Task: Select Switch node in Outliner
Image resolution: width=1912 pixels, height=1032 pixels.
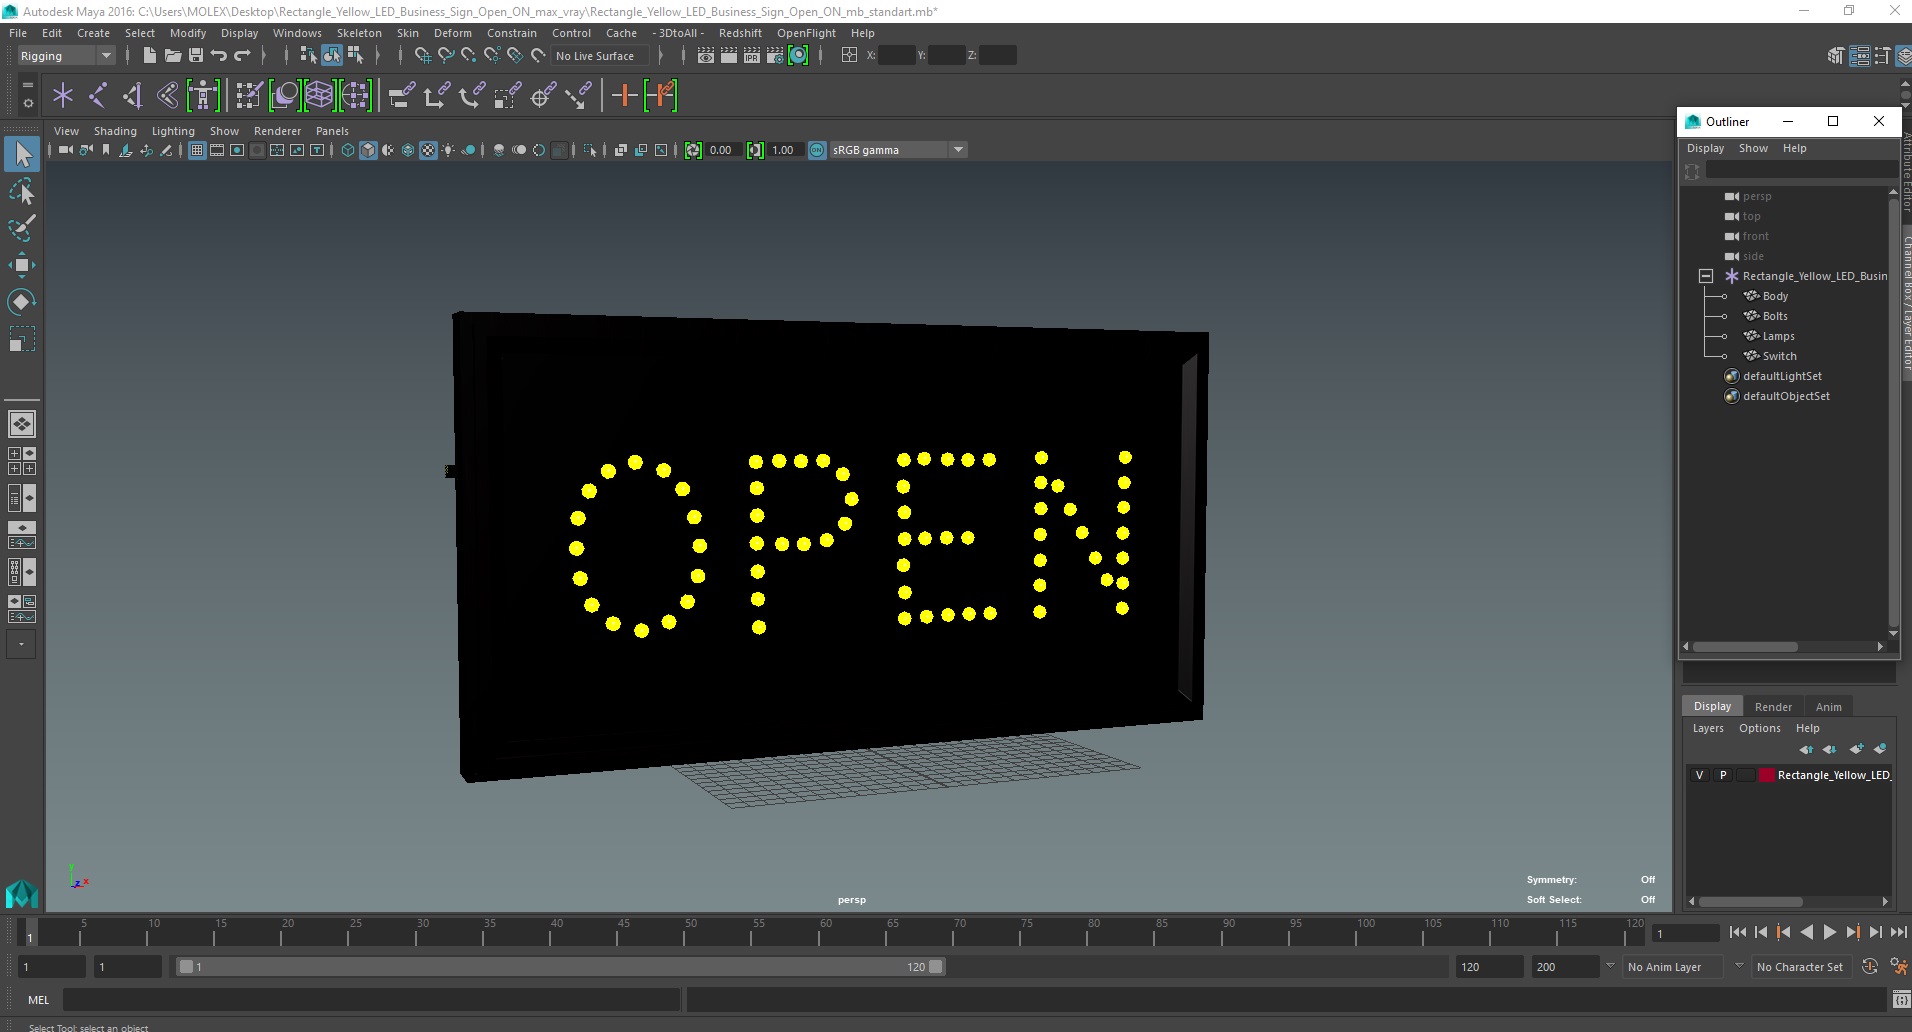Action: coord(1779,356)
